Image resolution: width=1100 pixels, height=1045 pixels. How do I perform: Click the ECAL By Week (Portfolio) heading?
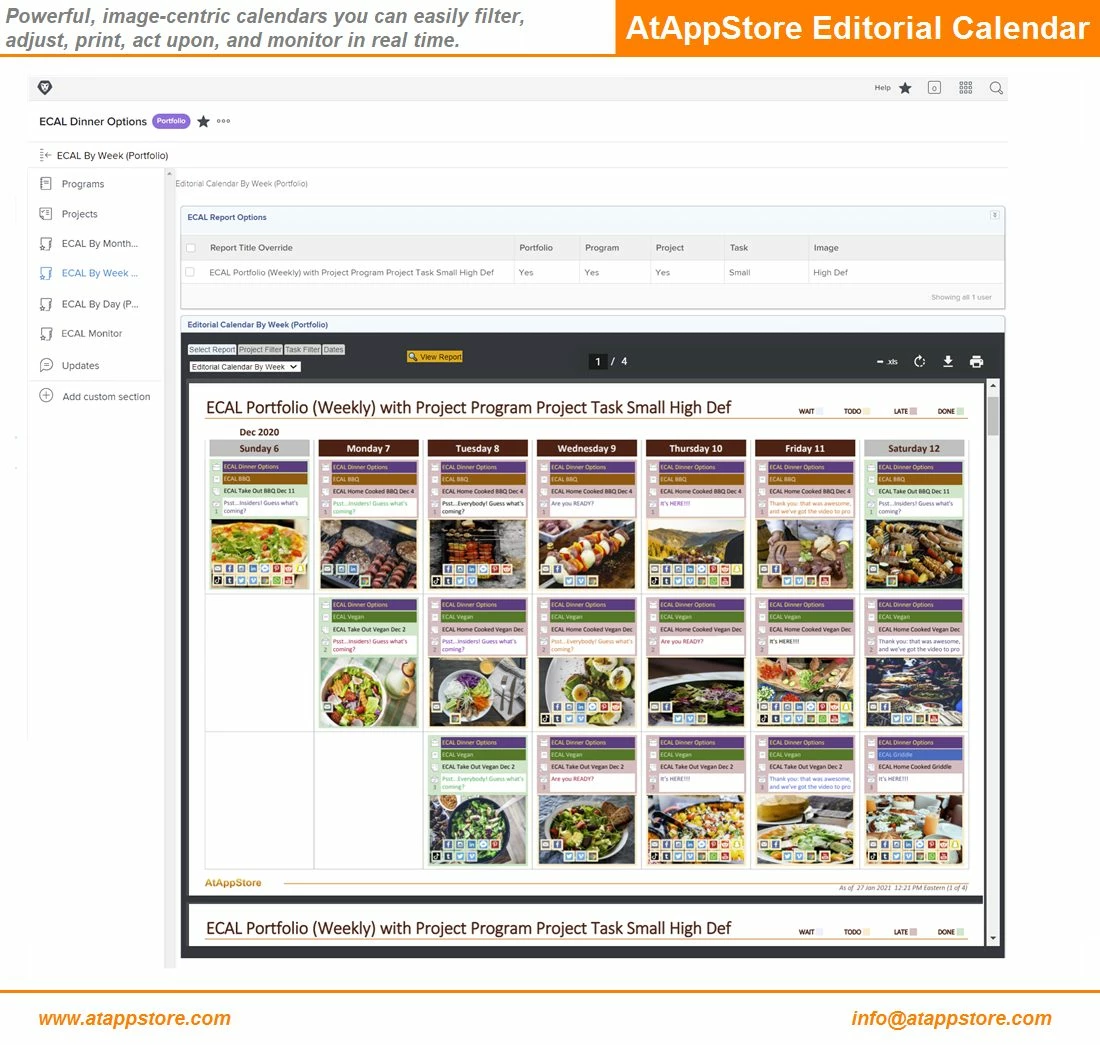(x=112, y=155)
